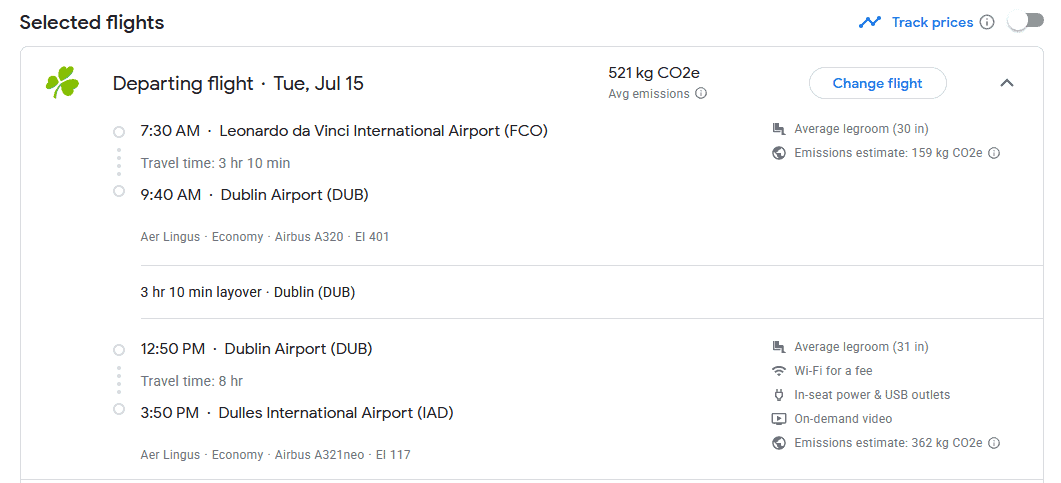1061x483 pixels.
Task: Click the on-demand video icon
Action: pyautogui.click(x=779, y=419)
